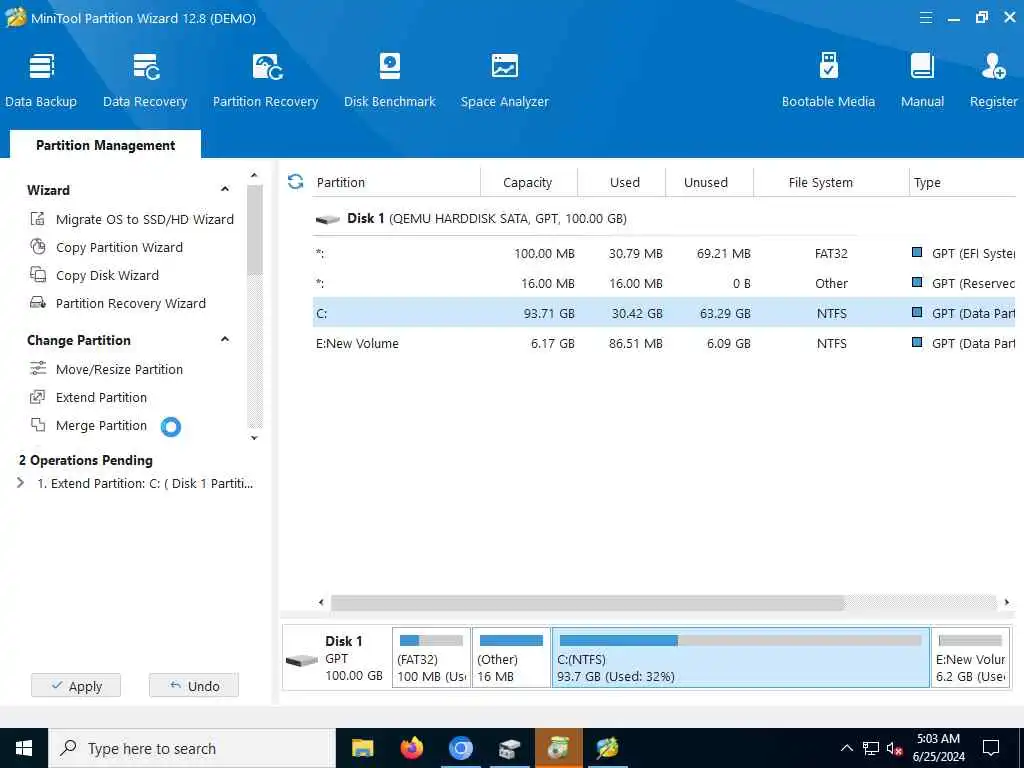Select the C: partition row
Image resolution: width=1024 pixels, height=768 pixels.
pyautogui.click(x=664, y=313)
